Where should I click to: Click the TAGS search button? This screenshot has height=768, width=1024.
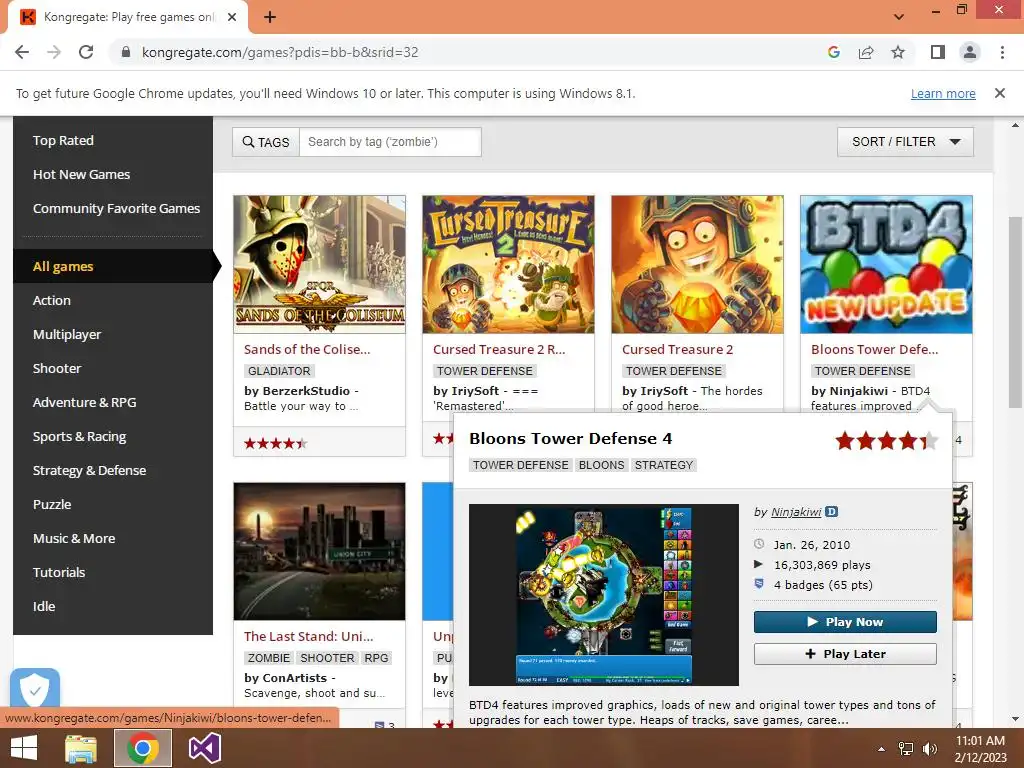(x=266, y=142)
